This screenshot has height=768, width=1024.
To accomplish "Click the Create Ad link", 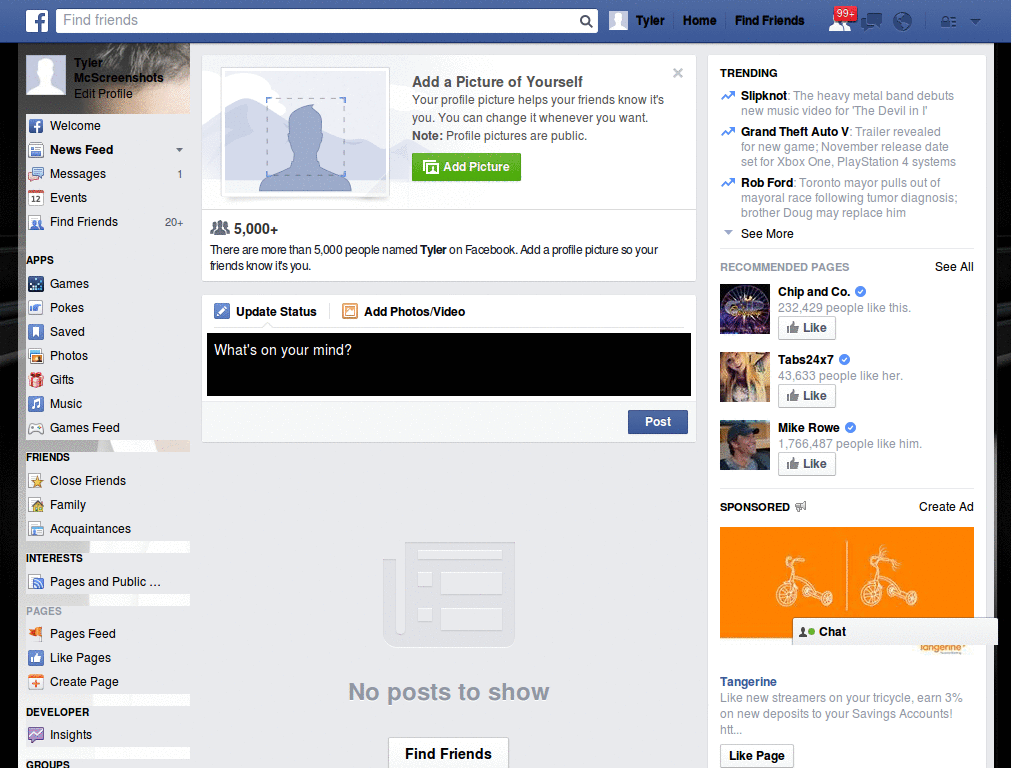I will (x=946, y=507).
